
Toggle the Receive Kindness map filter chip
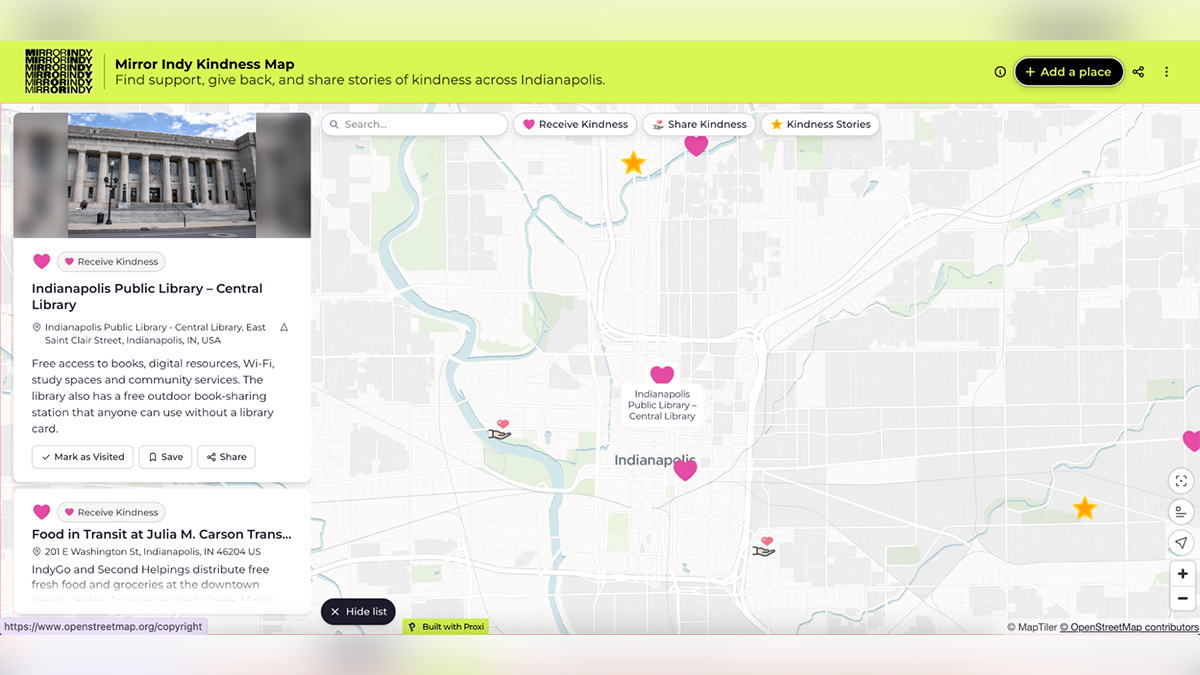(576, 124)
